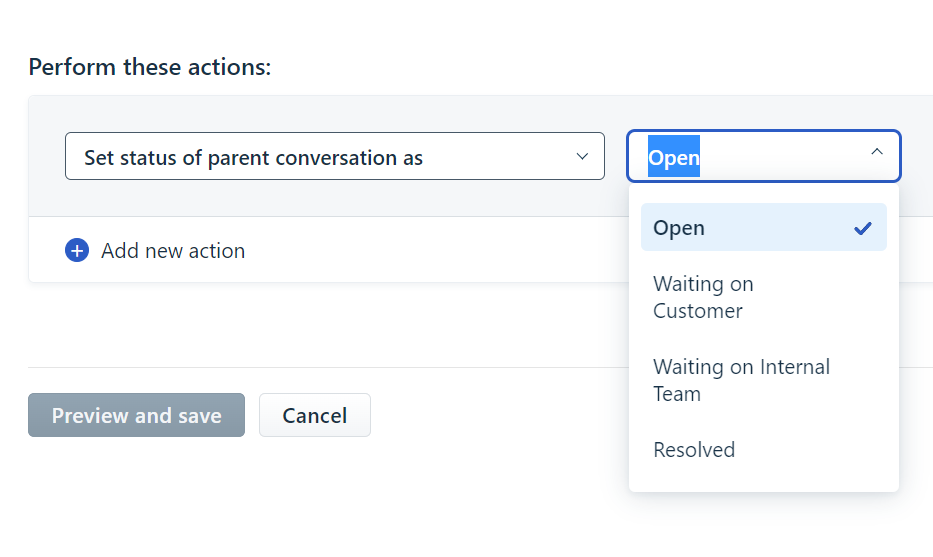This screenshot has height=557, width=933.
Task: Collapse the status list via up chevron
Action: click(x=877, y=152)
